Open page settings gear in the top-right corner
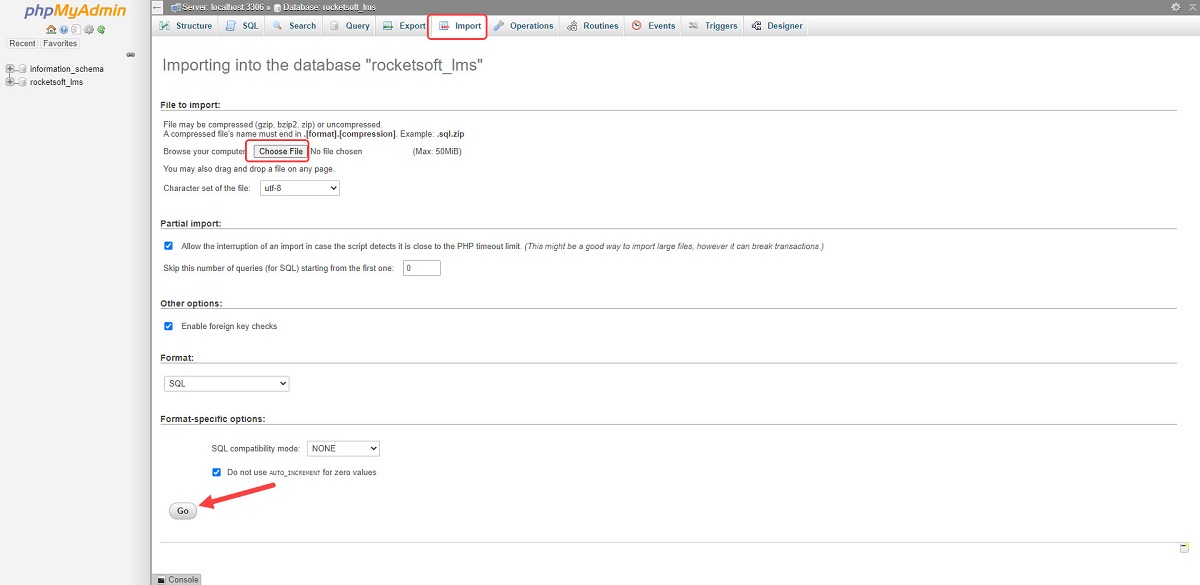The width and height of the screenshot is (1200, 585). [1175, 7]
